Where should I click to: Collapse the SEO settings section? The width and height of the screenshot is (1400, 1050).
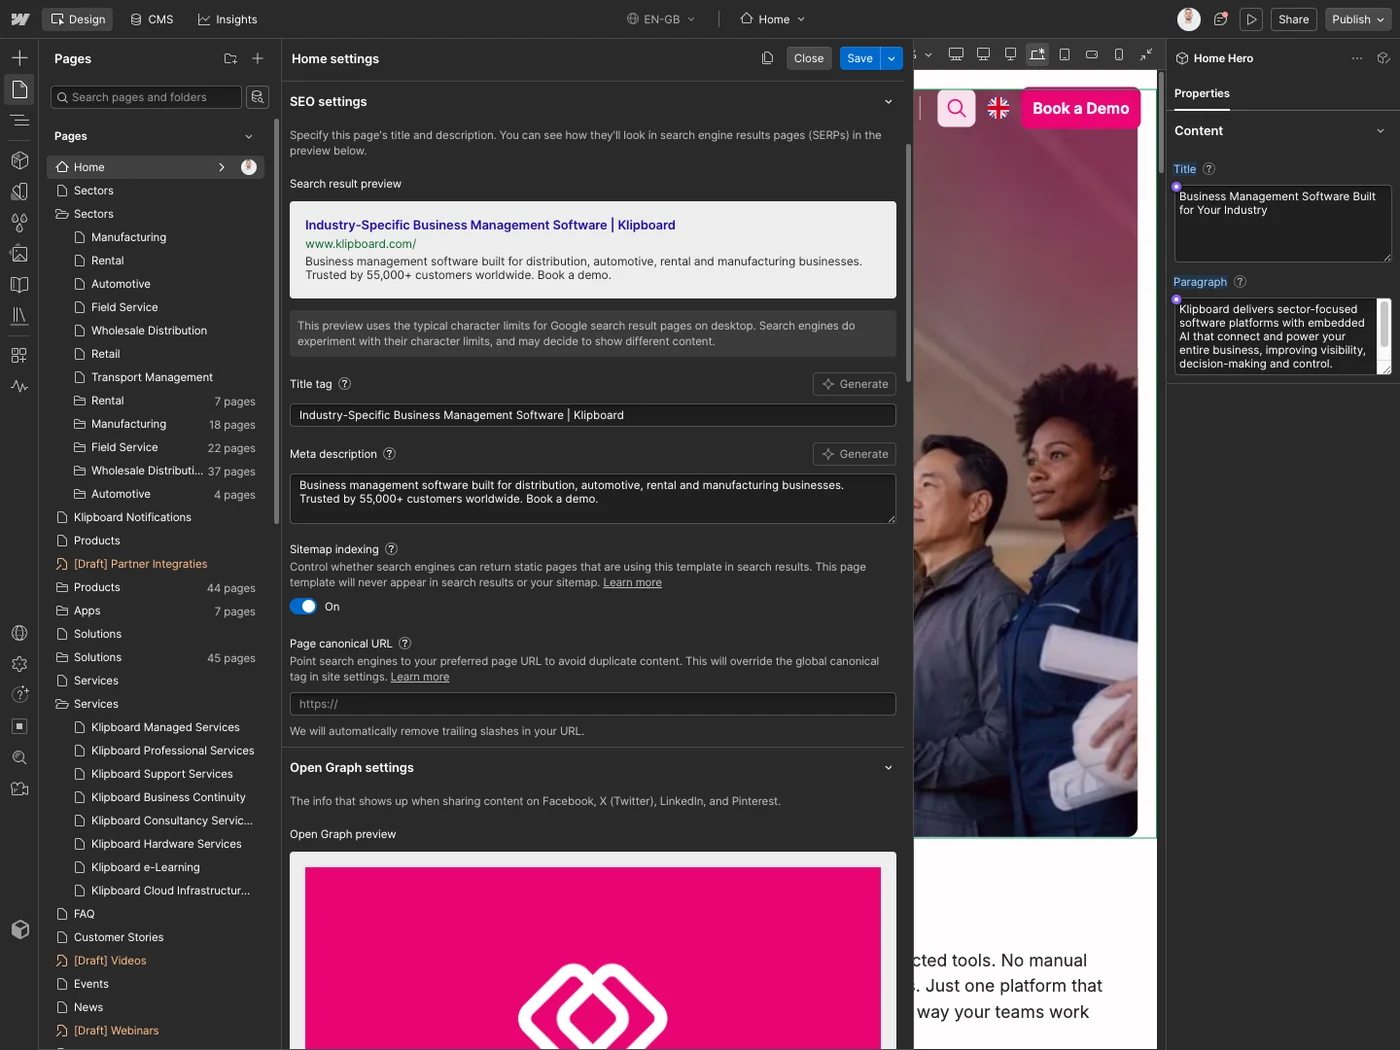coord(888,101)
